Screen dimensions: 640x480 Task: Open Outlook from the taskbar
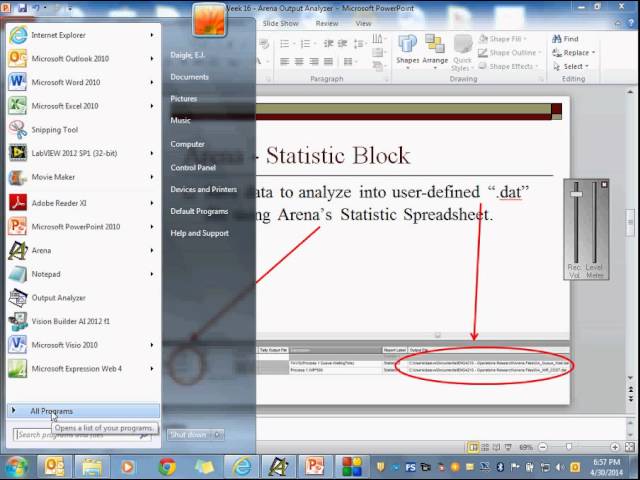click(55, 467)
